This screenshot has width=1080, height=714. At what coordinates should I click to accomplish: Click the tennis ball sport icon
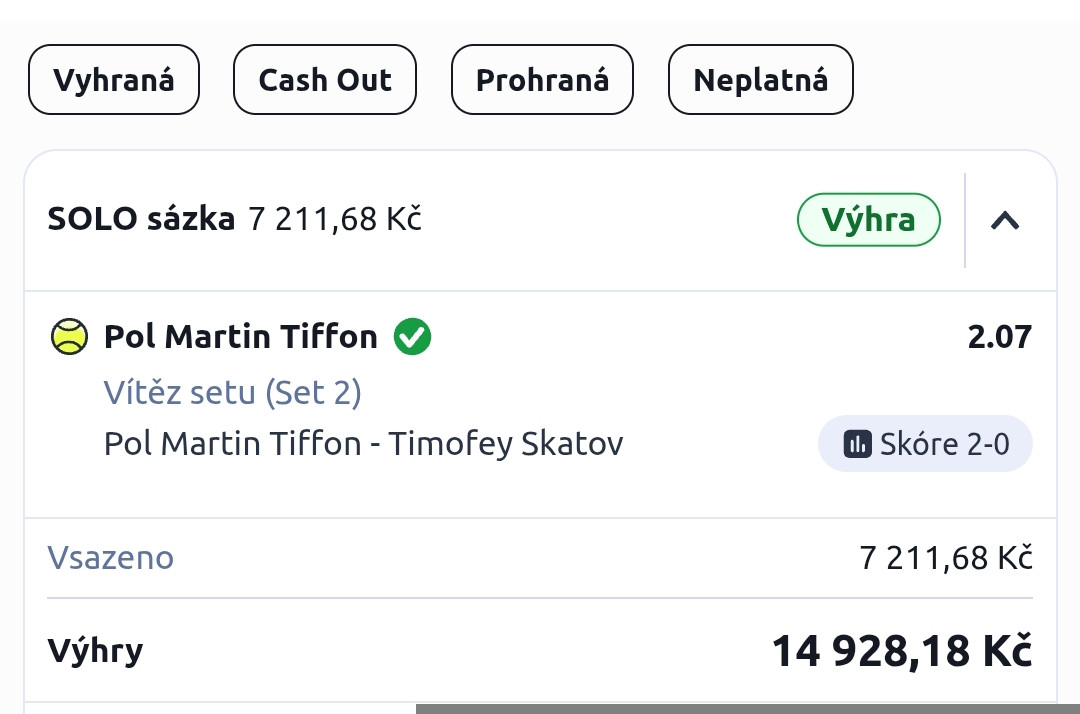point(69,337)
